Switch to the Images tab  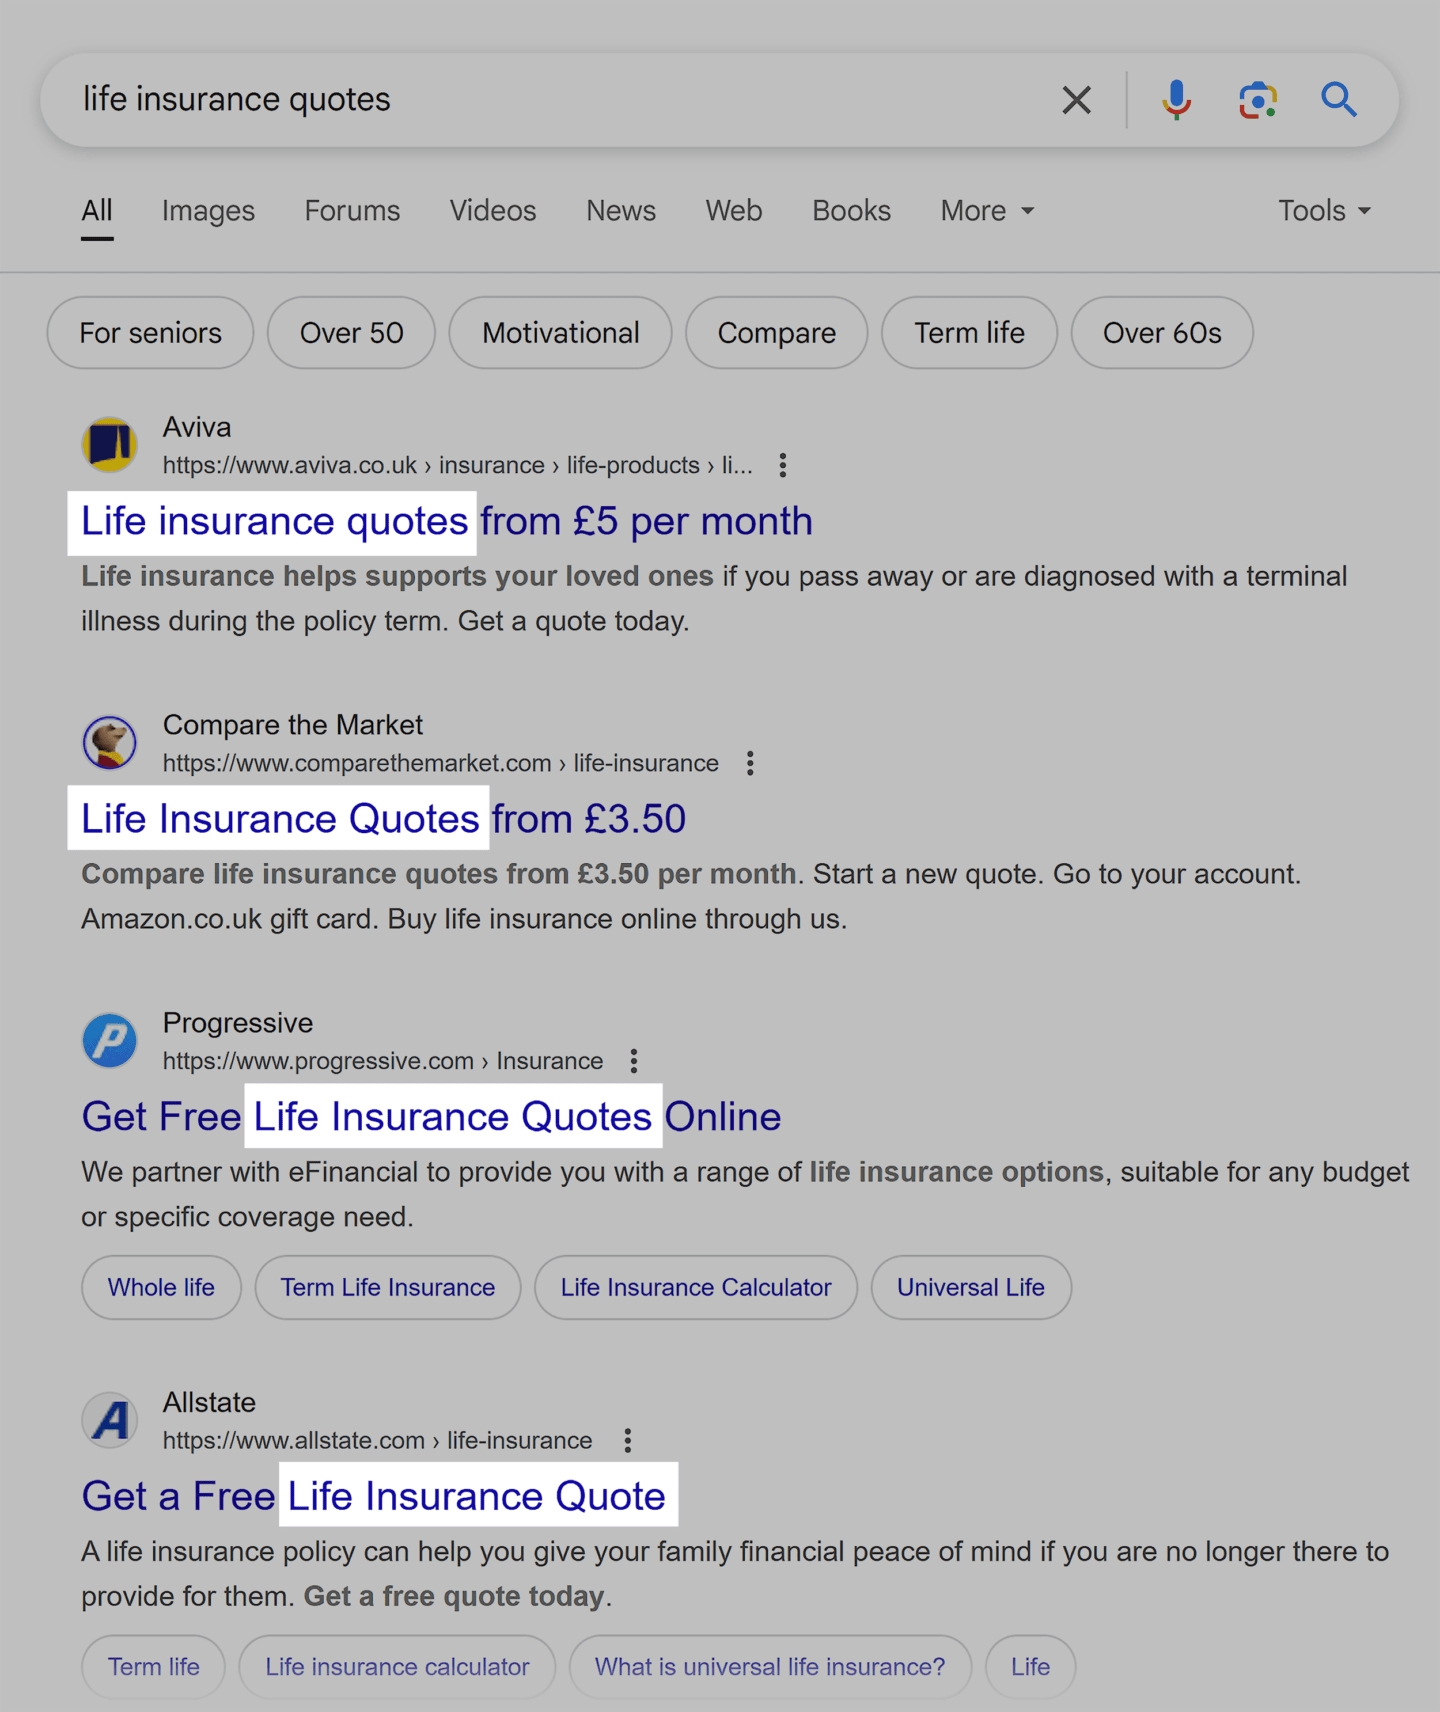pyautogui.click(x=208, y=211)
